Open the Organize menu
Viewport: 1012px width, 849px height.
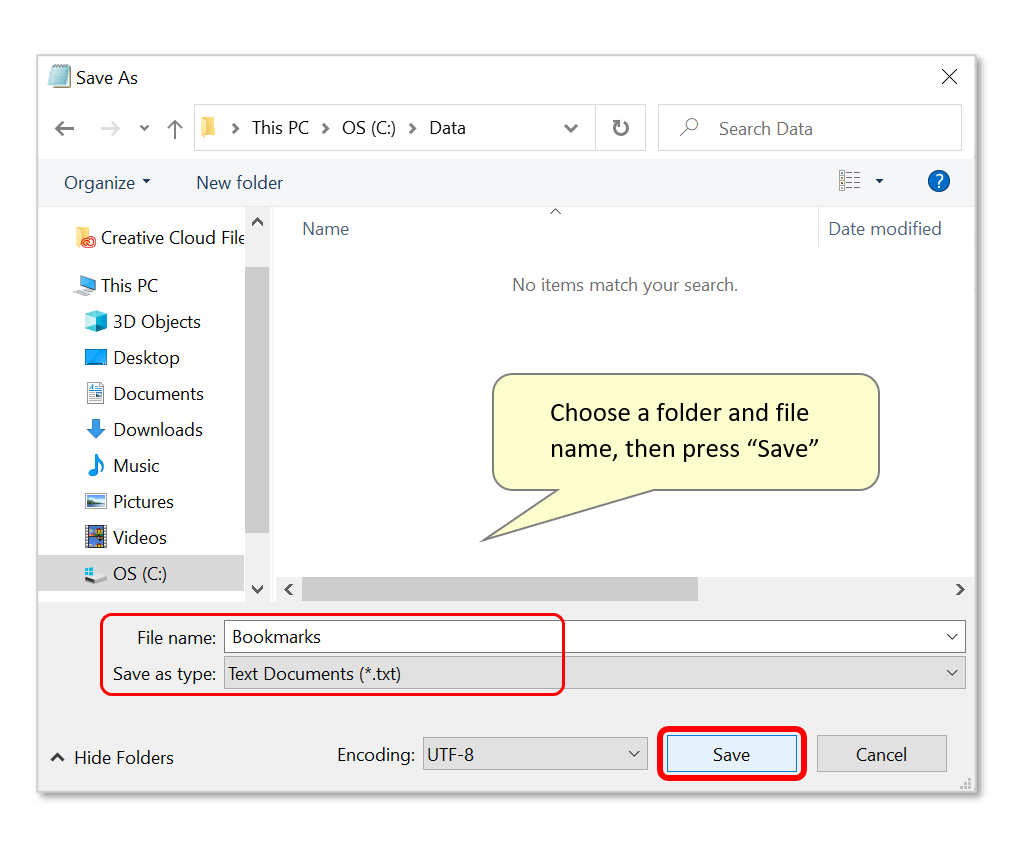coord(107,183)
